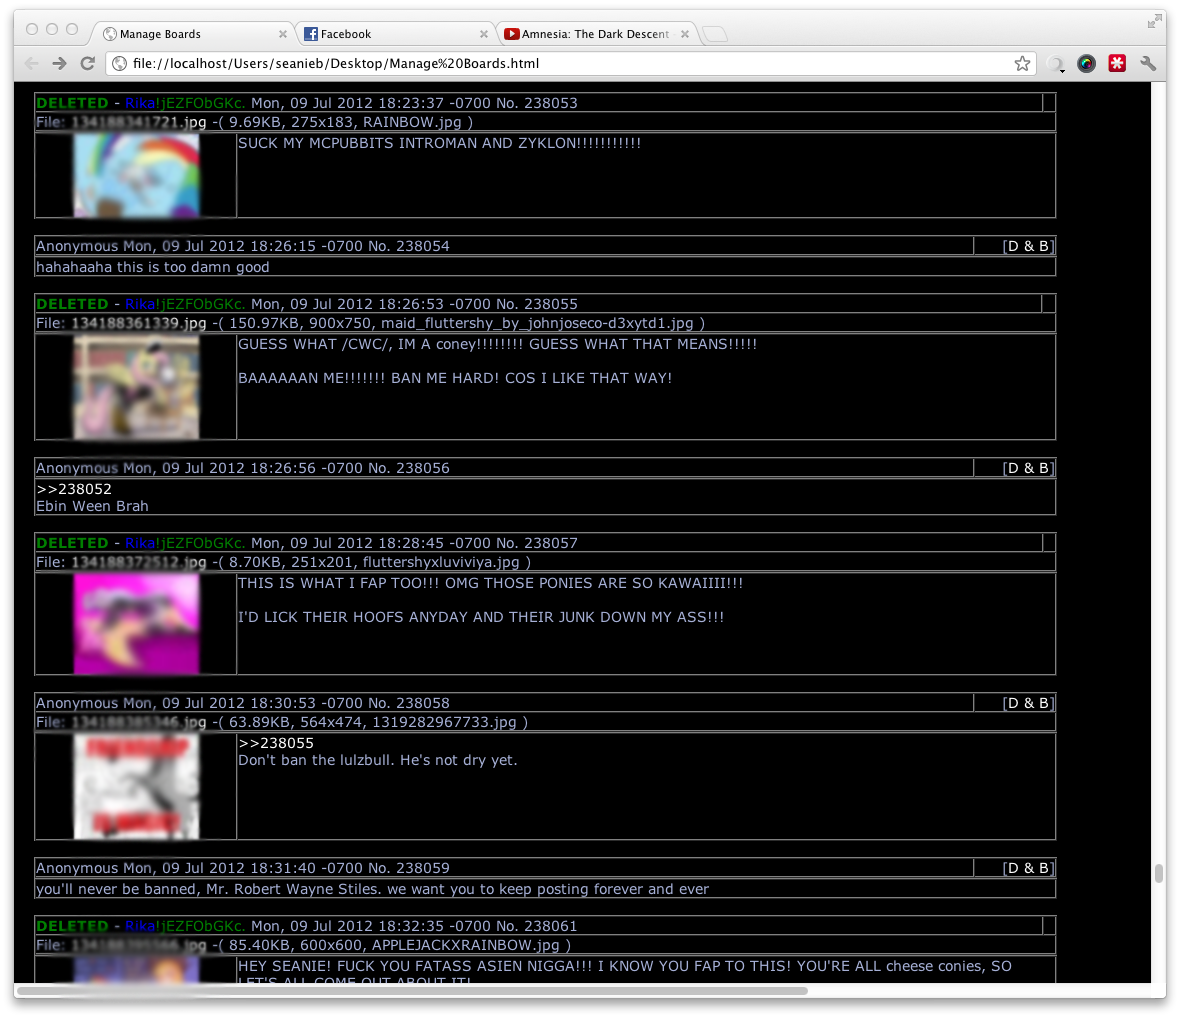Click the DELETED label on post 238053
Image resolution: width=1180 pixels, height=1018 pixels.
click(x=72, y=103)
